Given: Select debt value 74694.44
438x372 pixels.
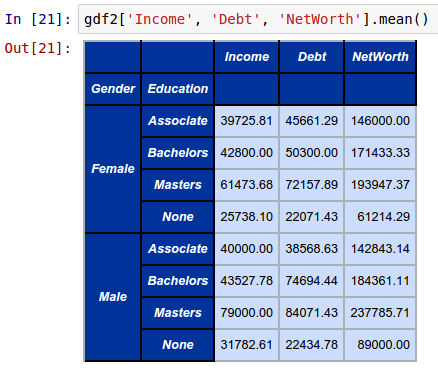Looking at the screenshot, I should point(312,281).
